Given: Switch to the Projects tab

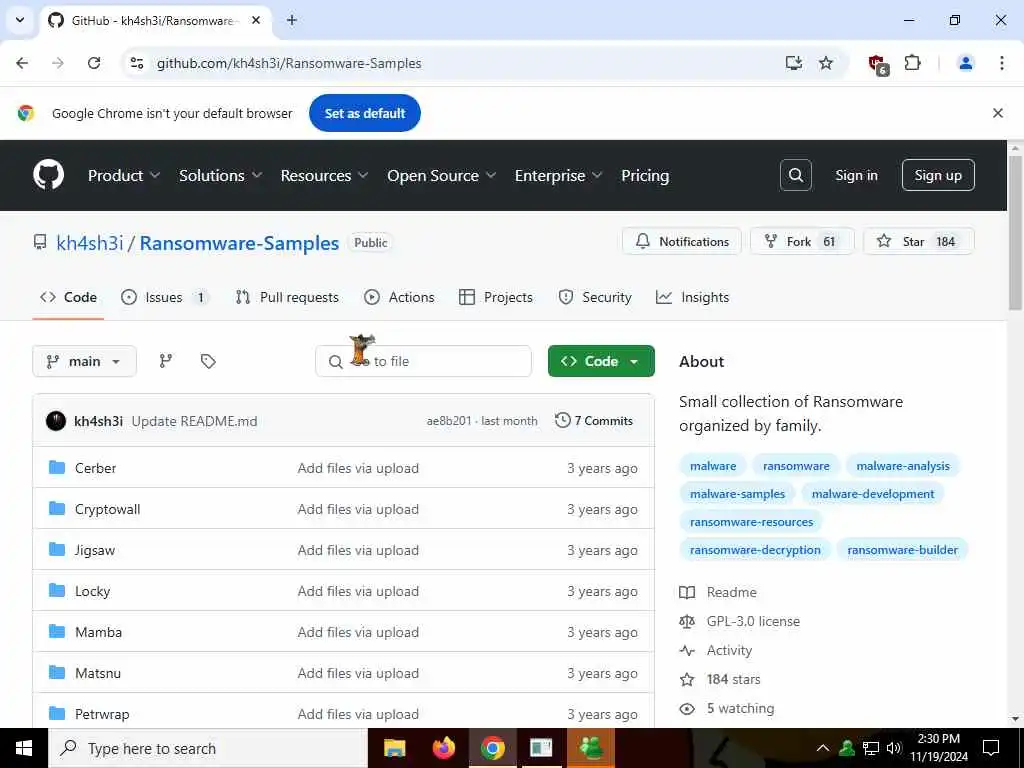Looking at the screenshot, I should pyautogui.click(x=496, y=297).
